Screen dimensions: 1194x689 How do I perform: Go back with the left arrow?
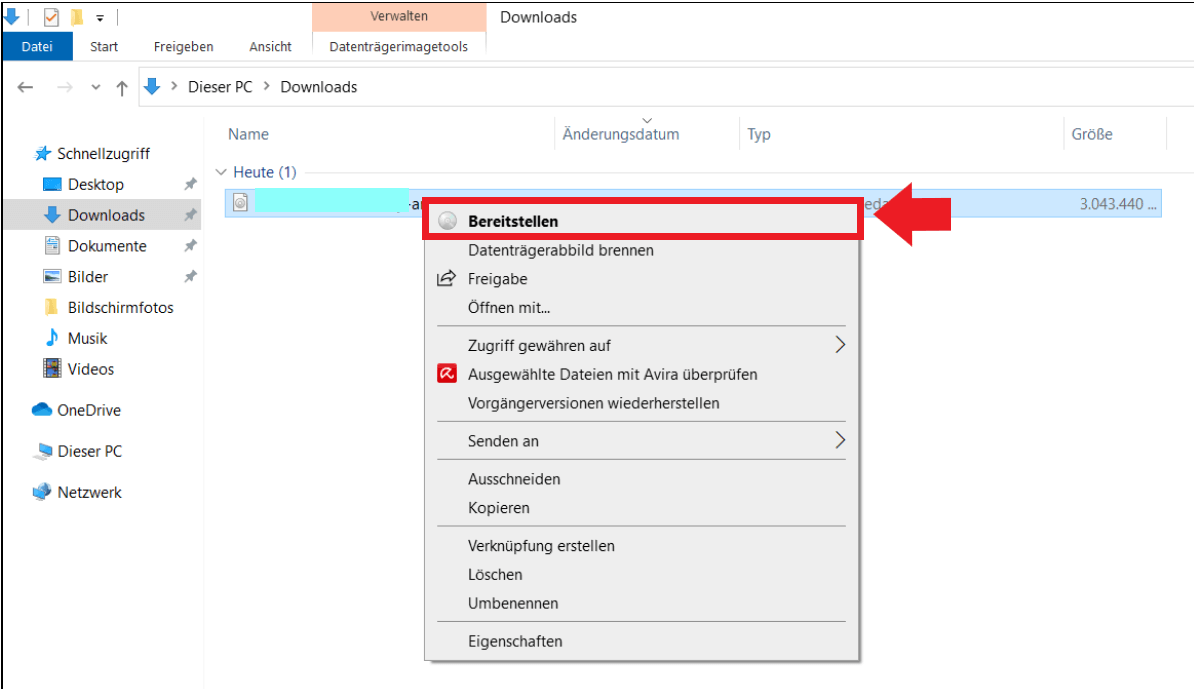tap(26, 87)
